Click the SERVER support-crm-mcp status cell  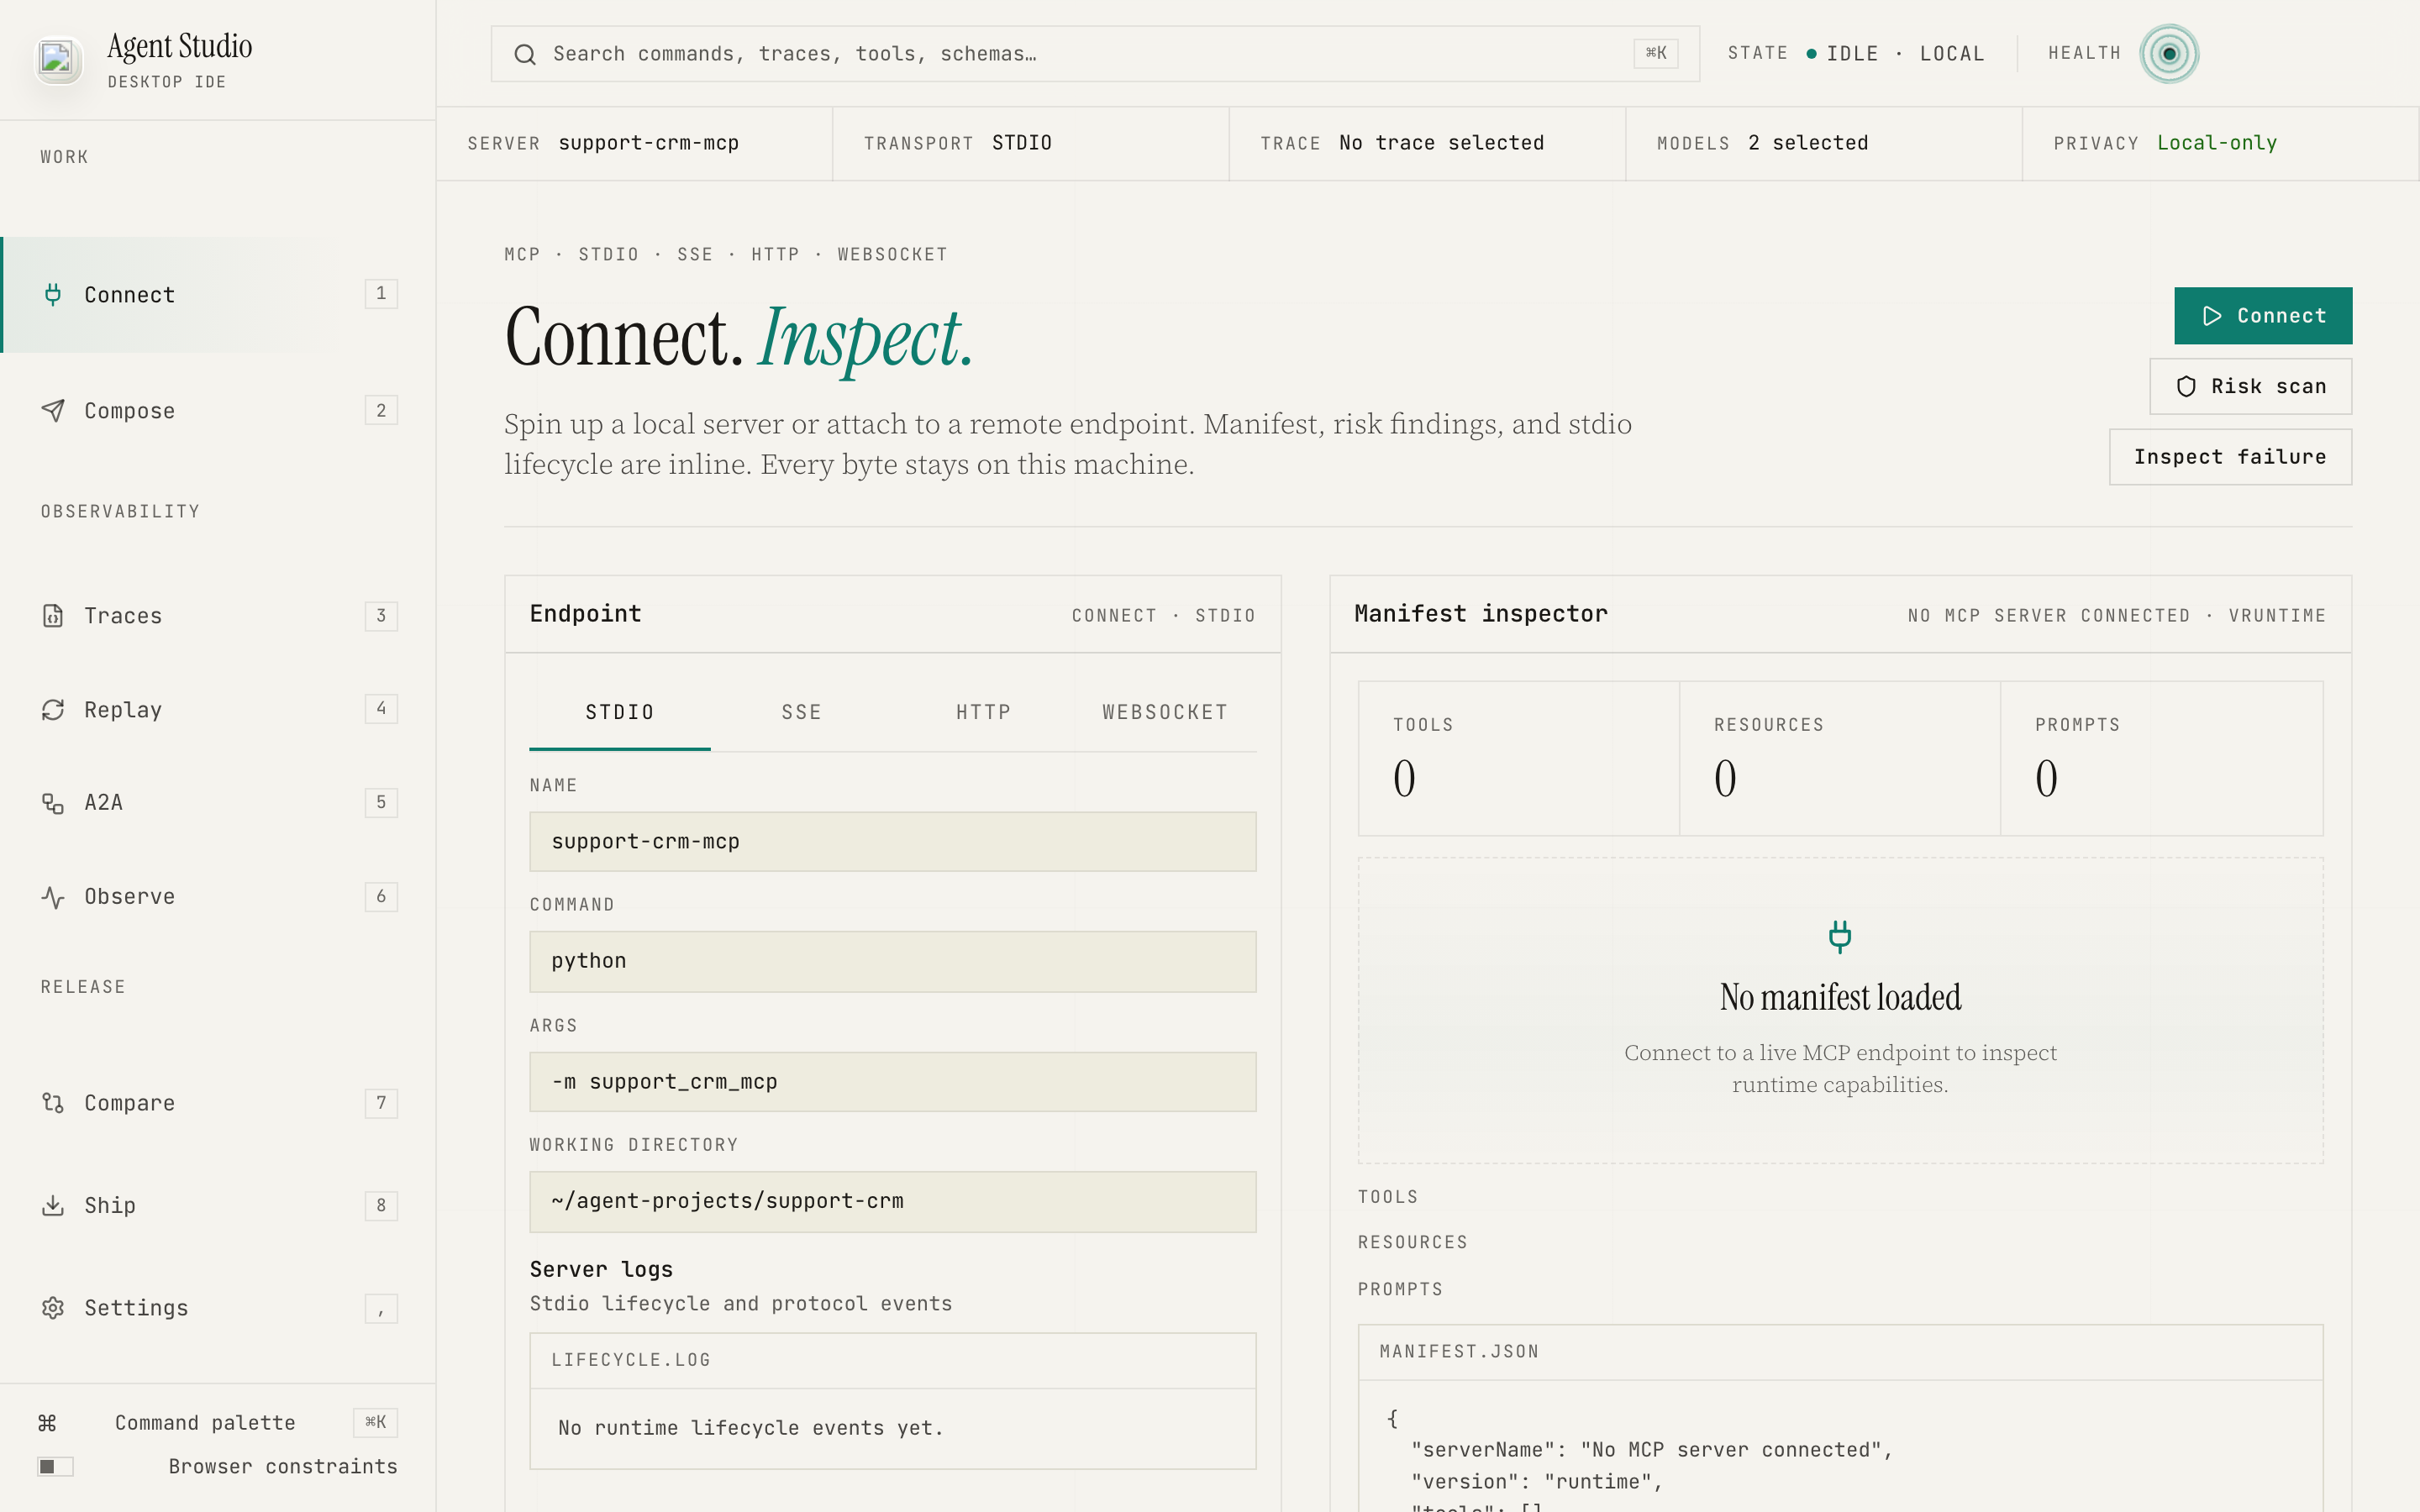(635, 144)
